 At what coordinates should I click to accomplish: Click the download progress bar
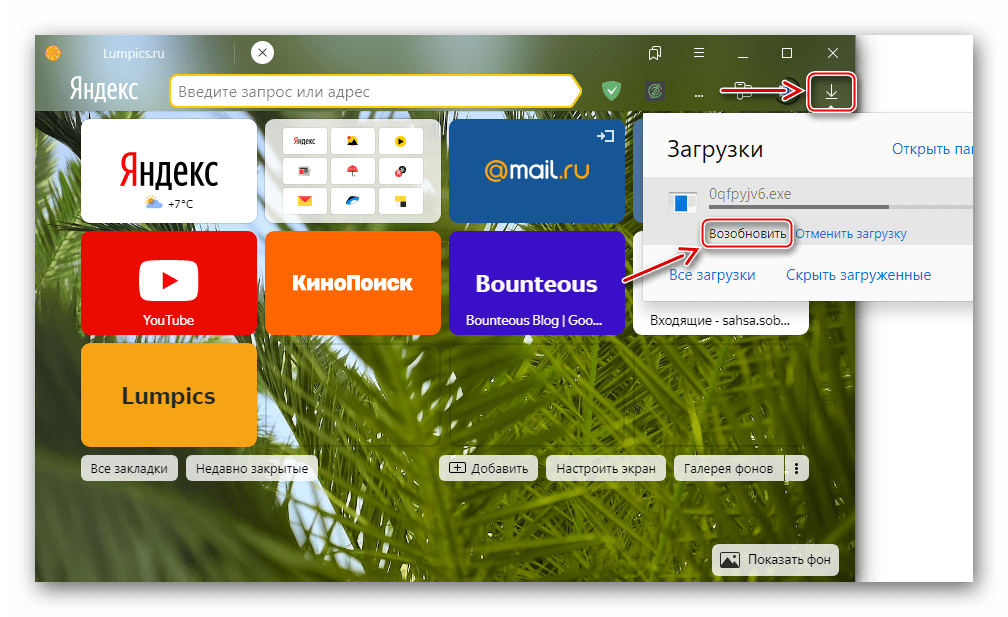(x=840, y=207)
